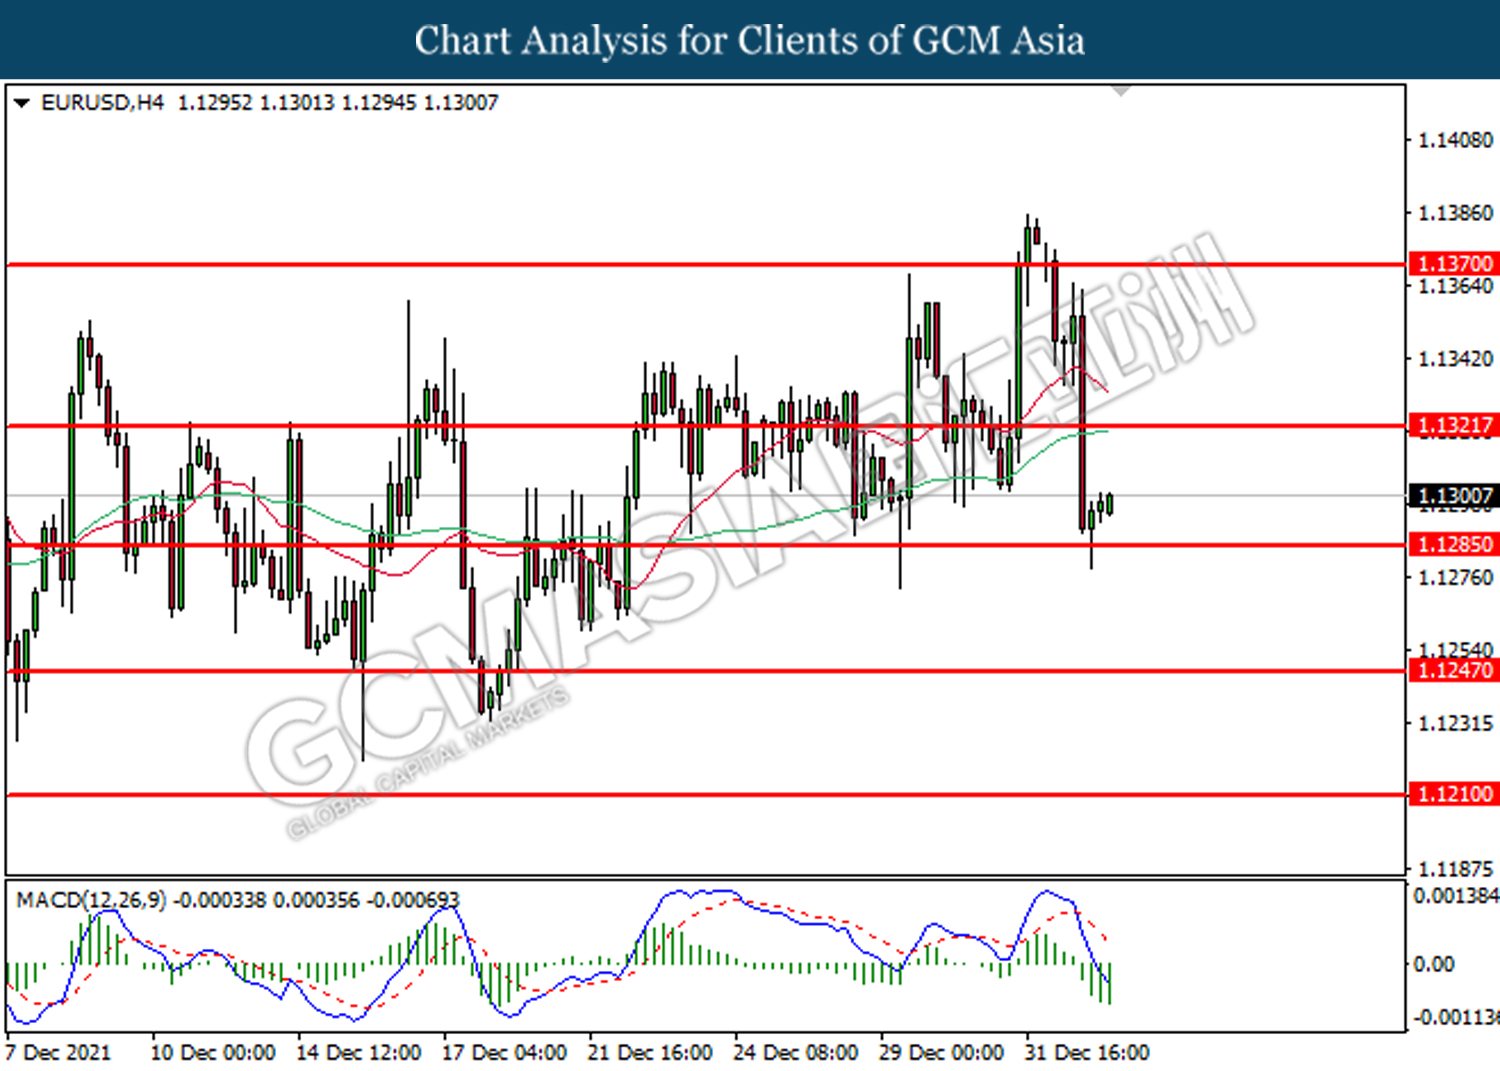Select the 21 Dec 16:00 time axis label
This screenshot has width=1500, height=1071.
click(x=650, y=1053)
